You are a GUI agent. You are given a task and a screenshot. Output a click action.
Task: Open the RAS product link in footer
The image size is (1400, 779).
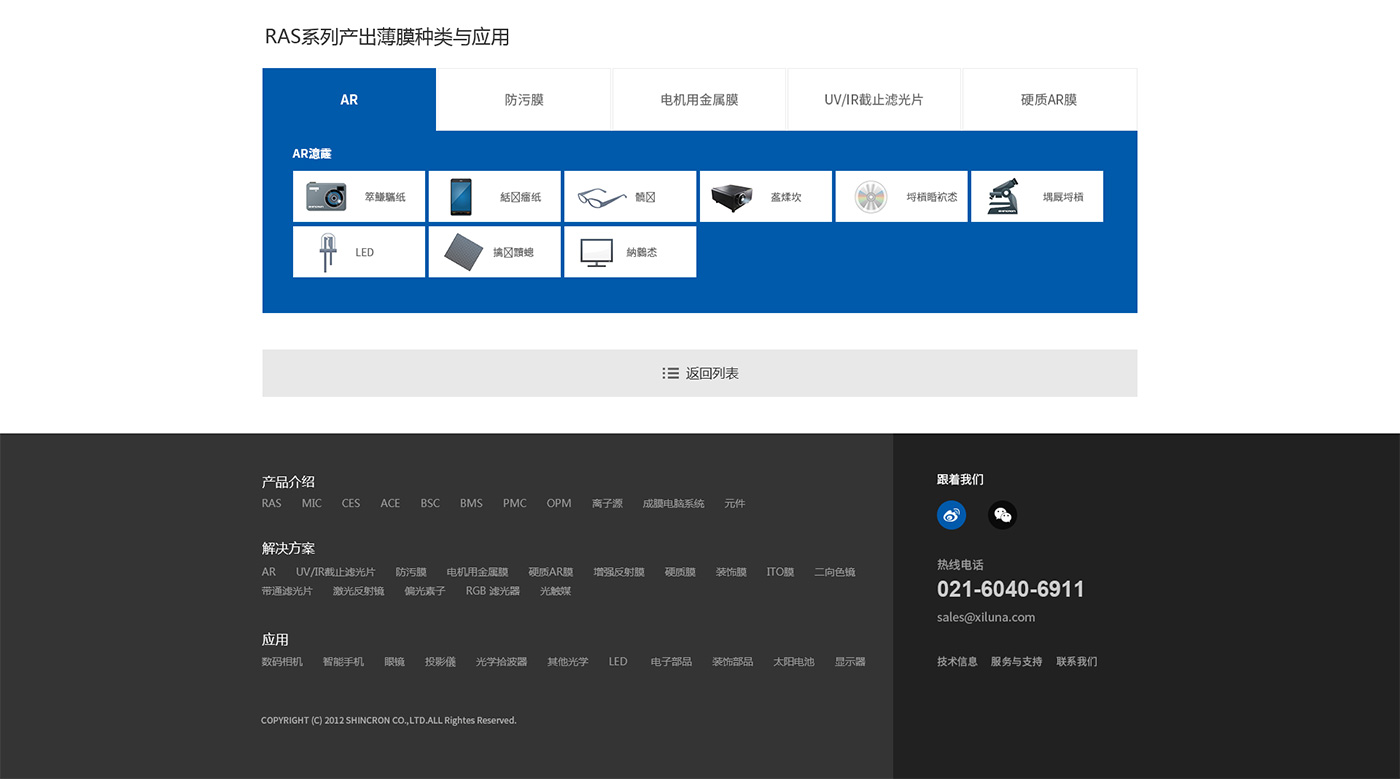coord(271,503)
